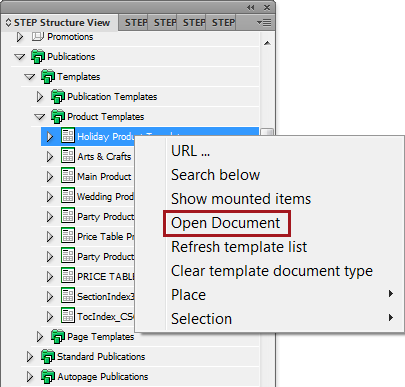The width and height of the screenshot is (405, 387).
Task: Collapse panel with the double-arrow icon
Action: click(x=250, y=7)
